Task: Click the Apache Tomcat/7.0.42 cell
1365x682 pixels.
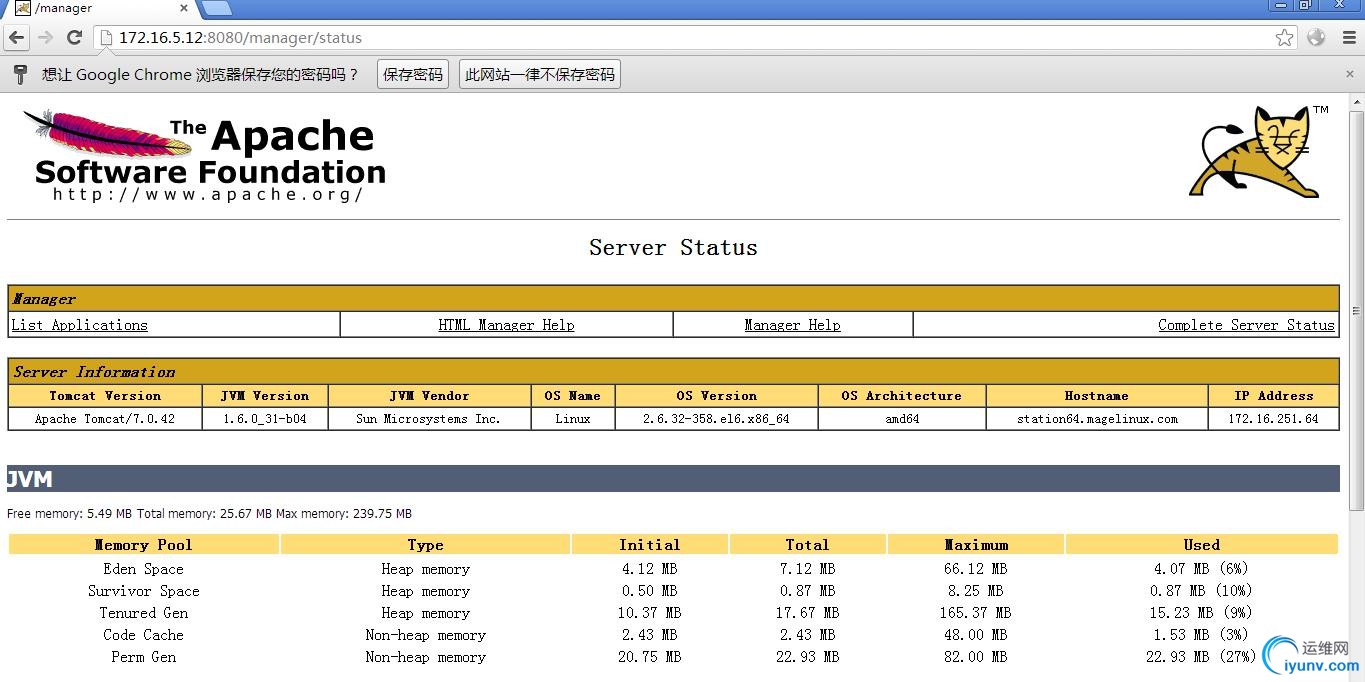Action: click(x=105, y=419)
